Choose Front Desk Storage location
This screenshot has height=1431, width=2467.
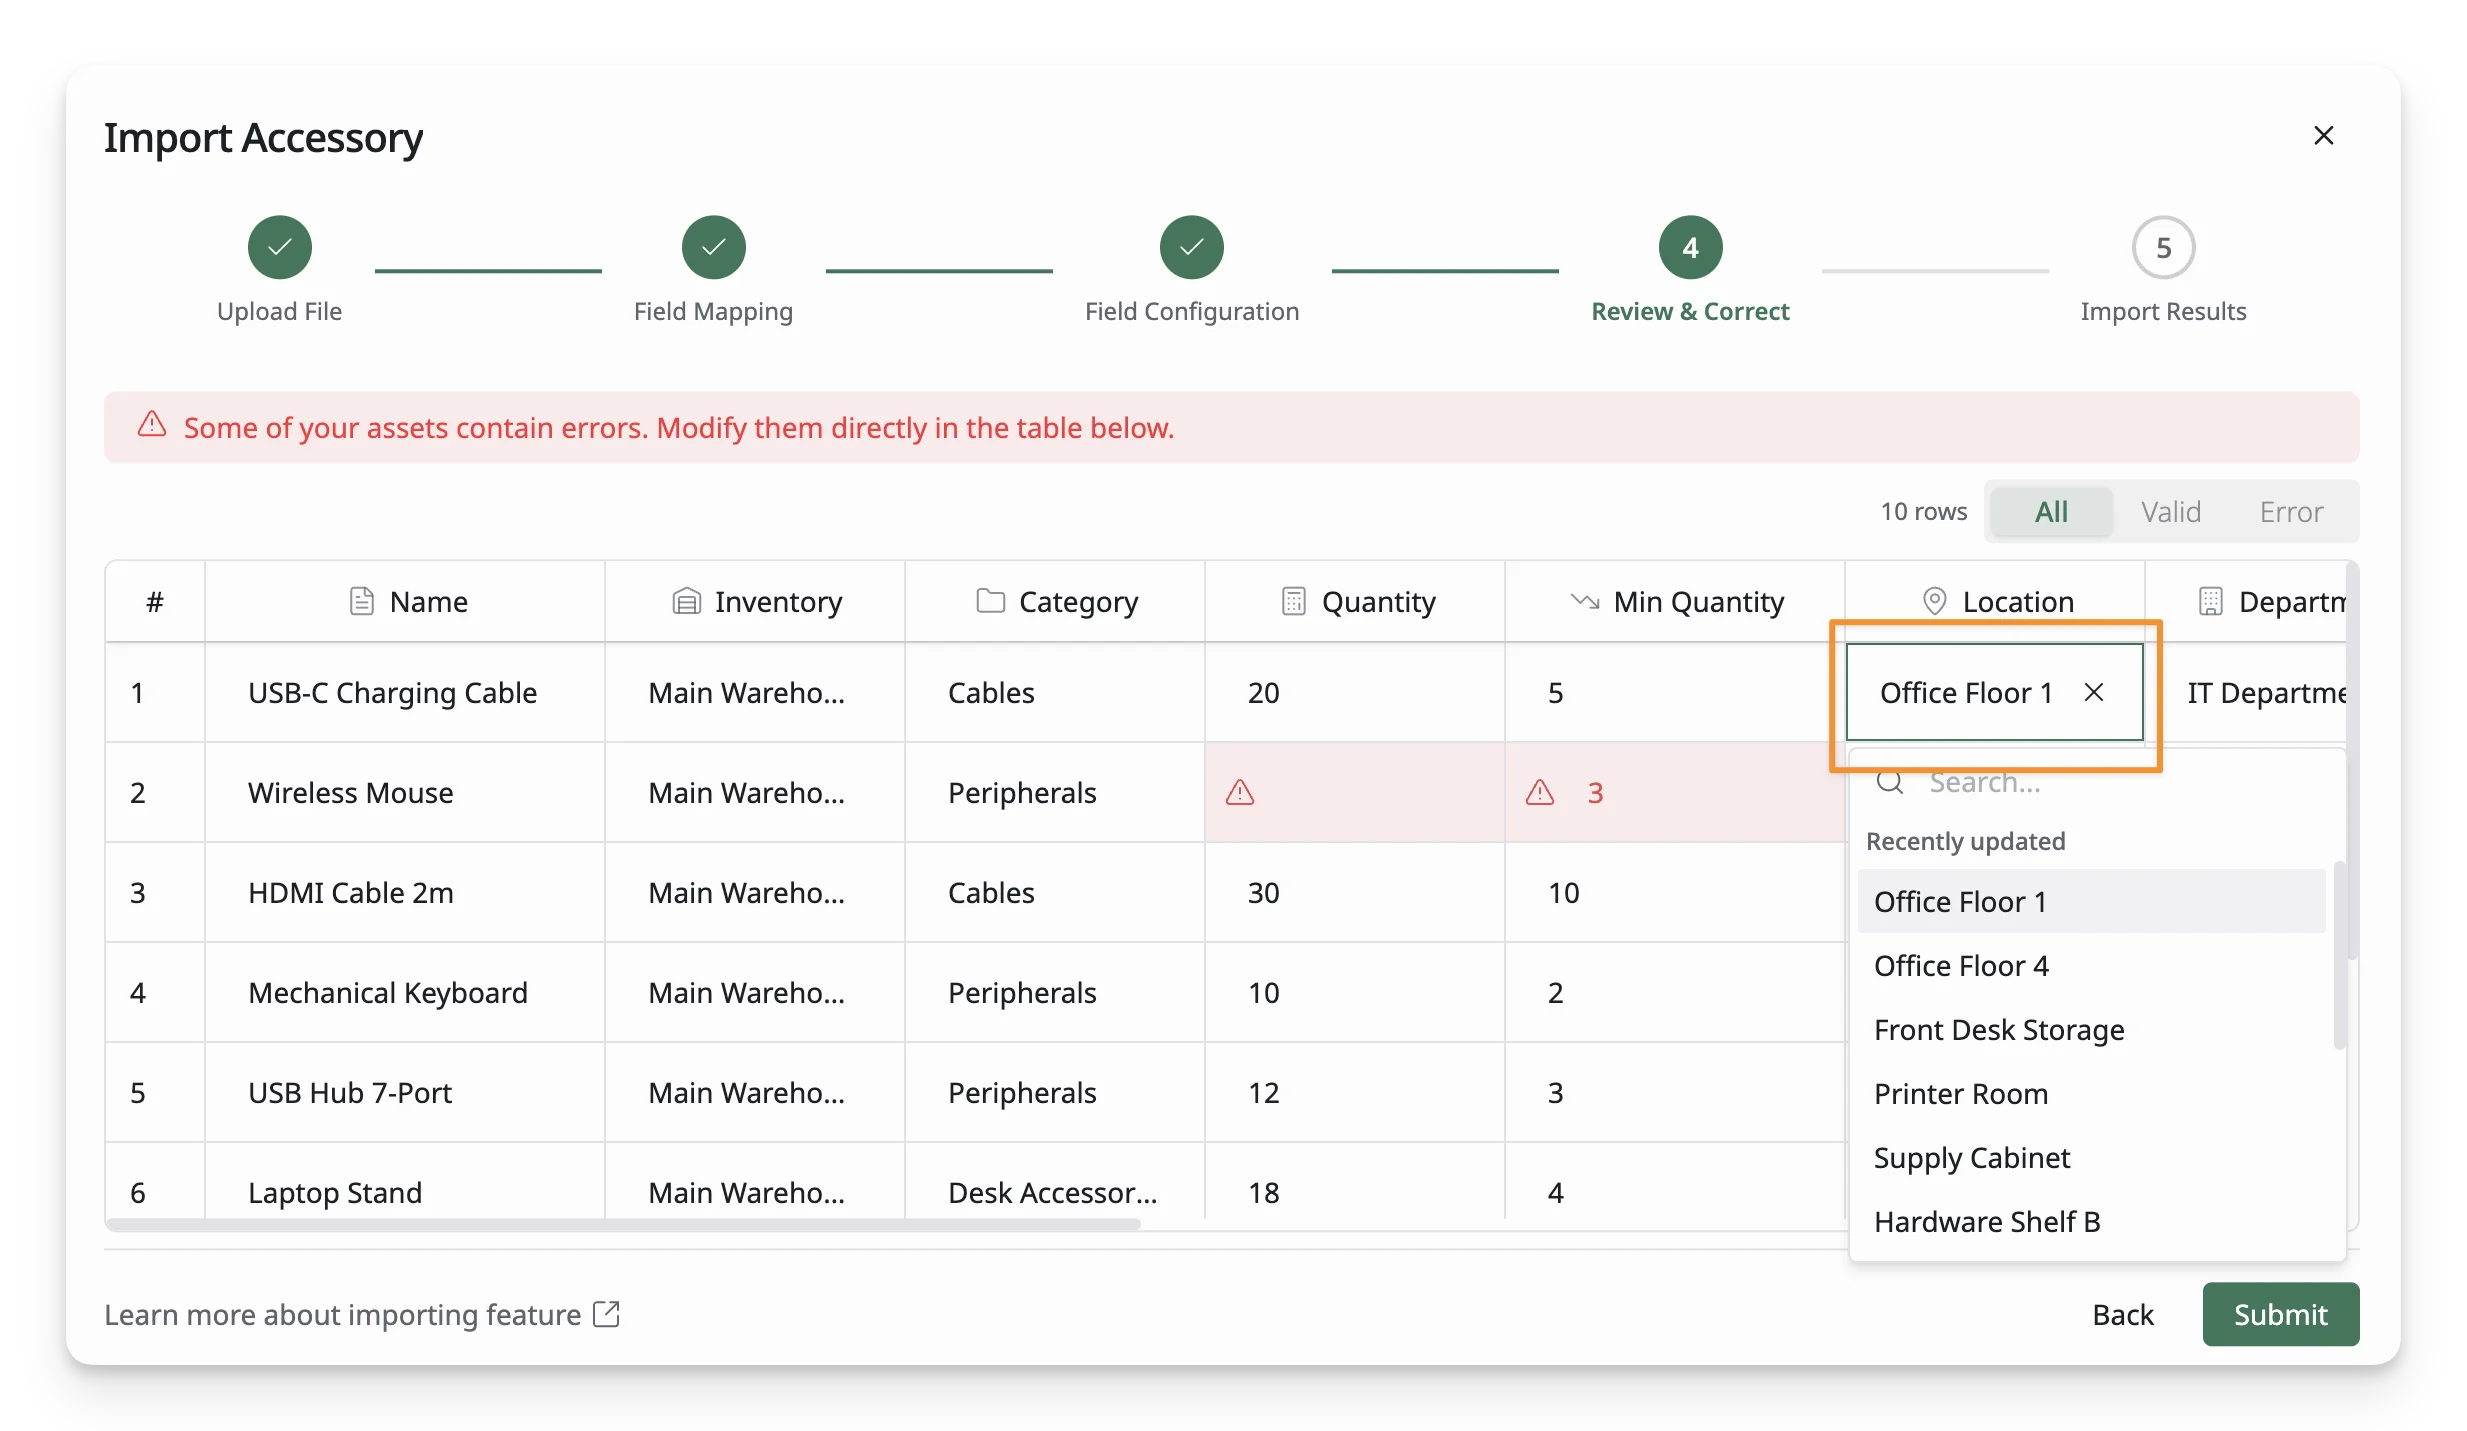pyautogui.click(x=2091, y=1029)
